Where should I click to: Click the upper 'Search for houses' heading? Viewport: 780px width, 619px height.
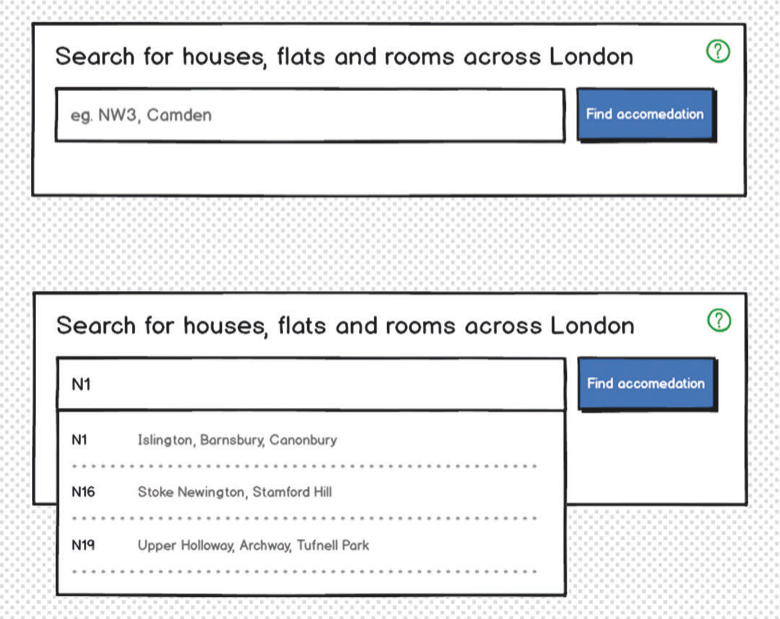tap(344, 57)
